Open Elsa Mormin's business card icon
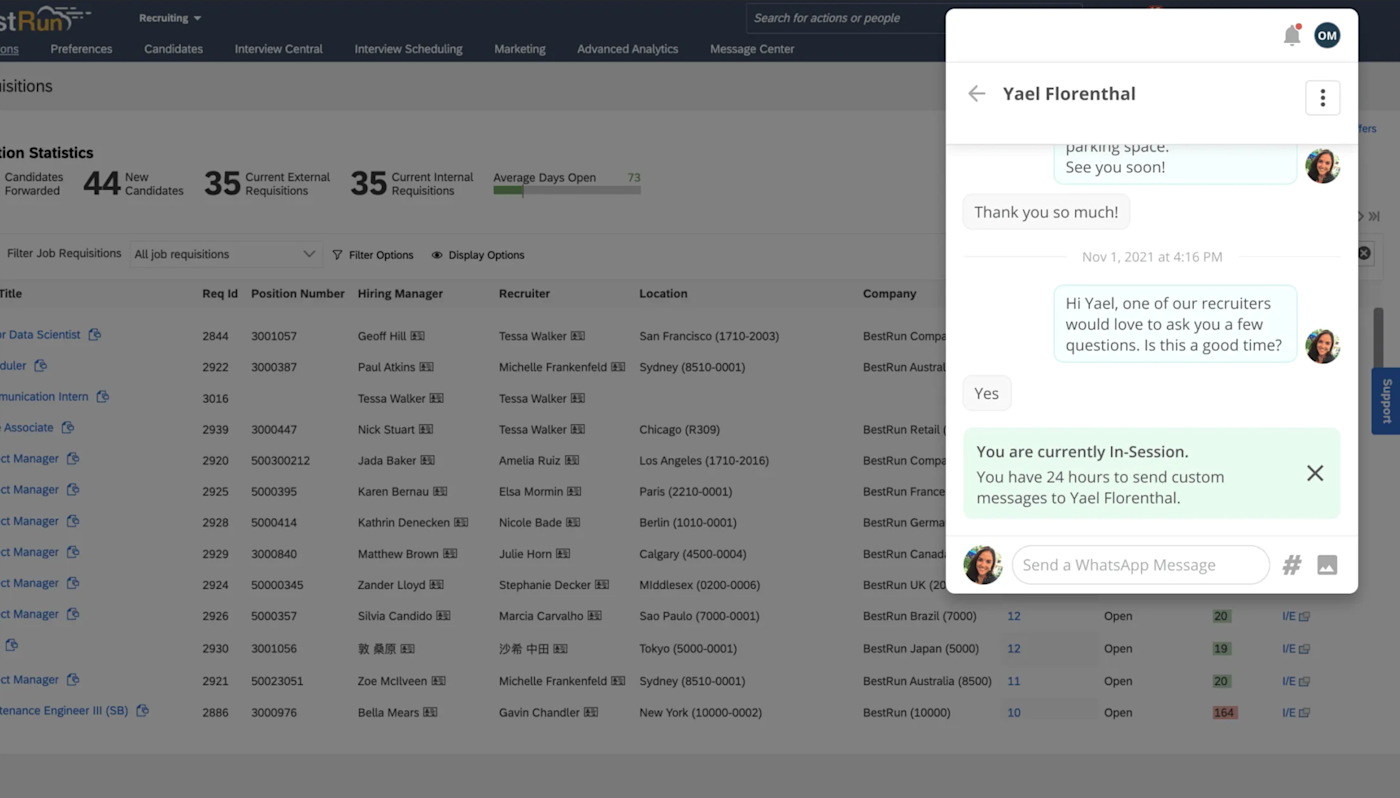 [x=574, y=491]
